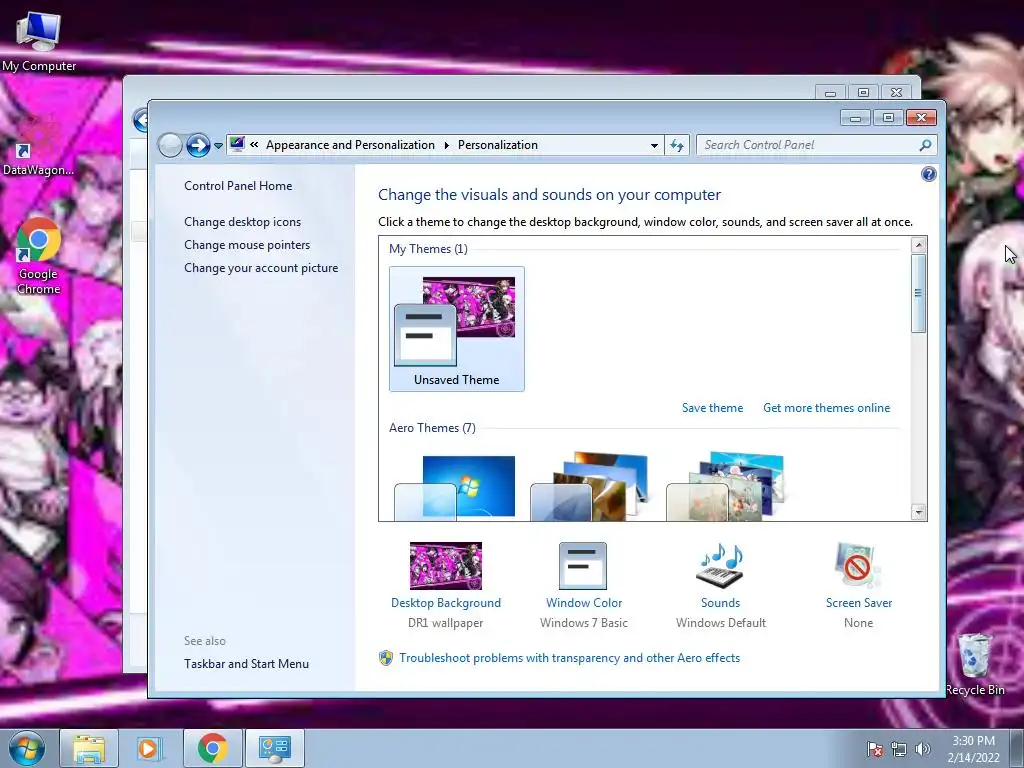1024x768 pixels.
Task: Click the network tray icon
Action: 899,749
